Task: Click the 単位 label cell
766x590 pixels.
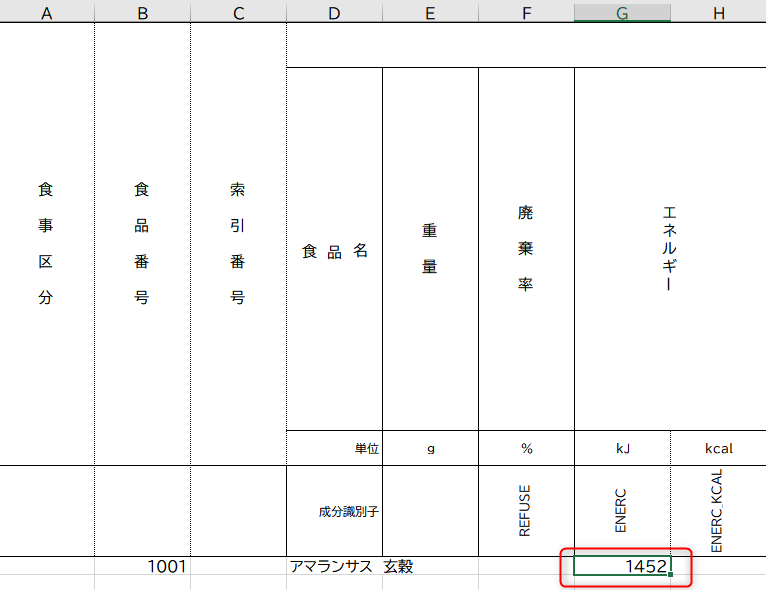Action: tap(334, 448)
